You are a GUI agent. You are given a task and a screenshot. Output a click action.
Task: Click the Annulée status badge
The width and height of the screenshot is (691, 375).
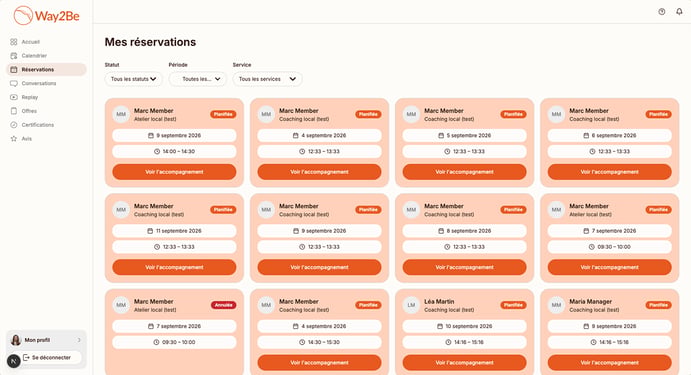[223, 305]
